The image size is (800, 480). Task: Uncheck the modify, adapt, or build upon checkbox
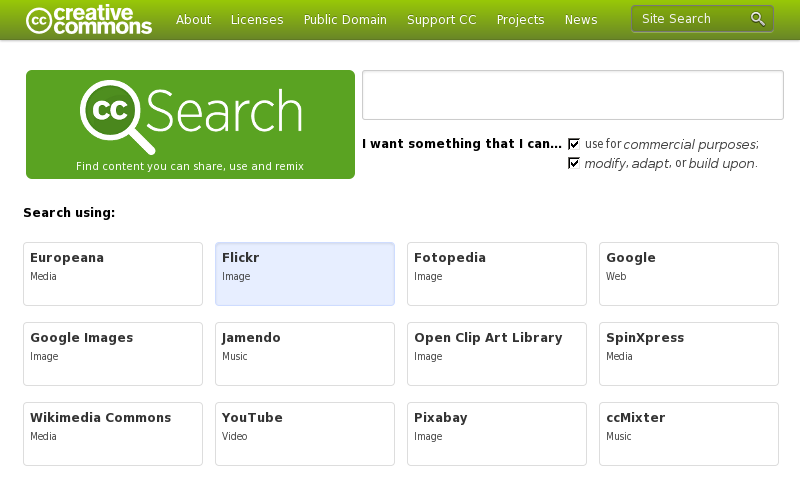click(574, 163)
